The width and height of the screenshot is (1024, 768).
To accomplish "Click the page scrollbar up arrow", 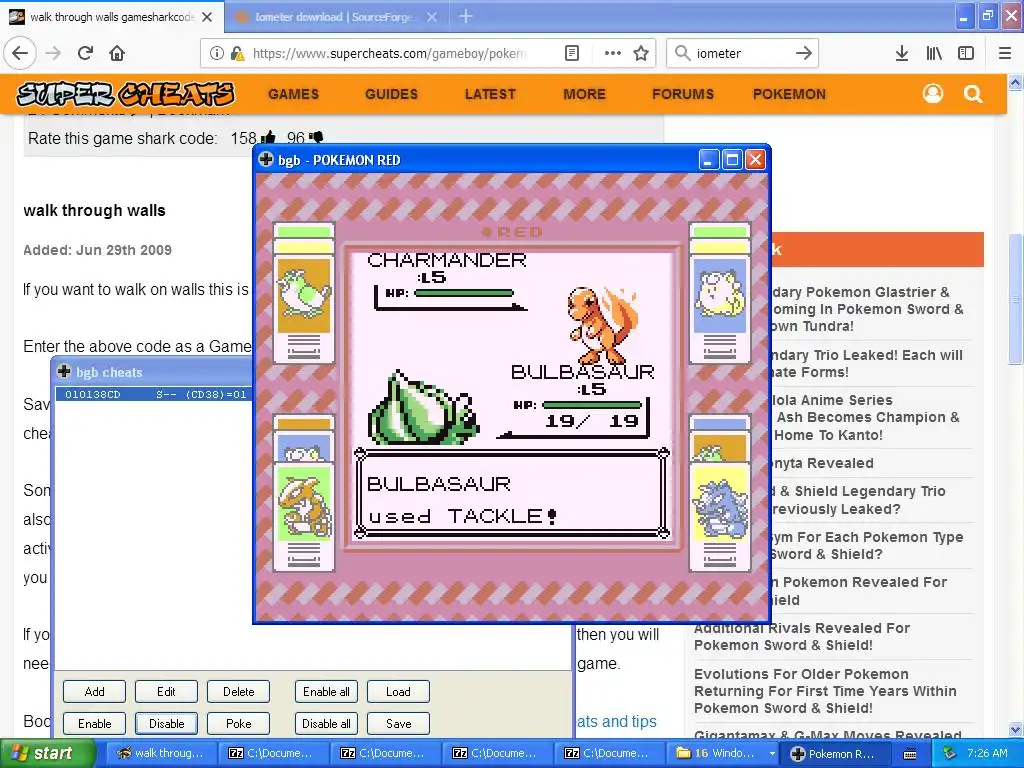I will [x=1016, y=82].
